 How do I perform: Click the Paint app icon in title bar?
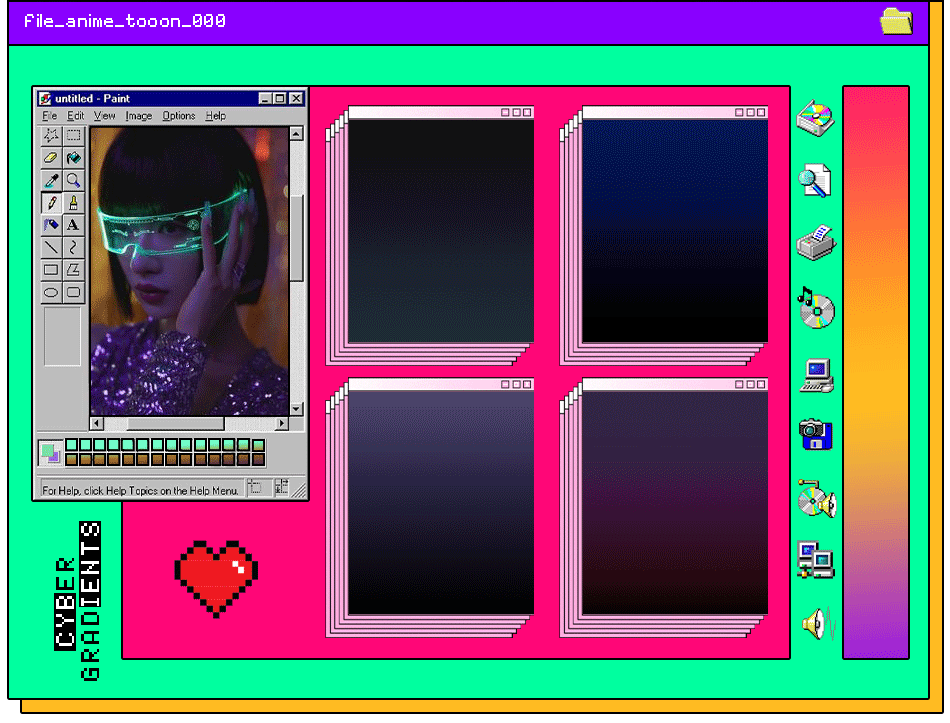[45, 98]
